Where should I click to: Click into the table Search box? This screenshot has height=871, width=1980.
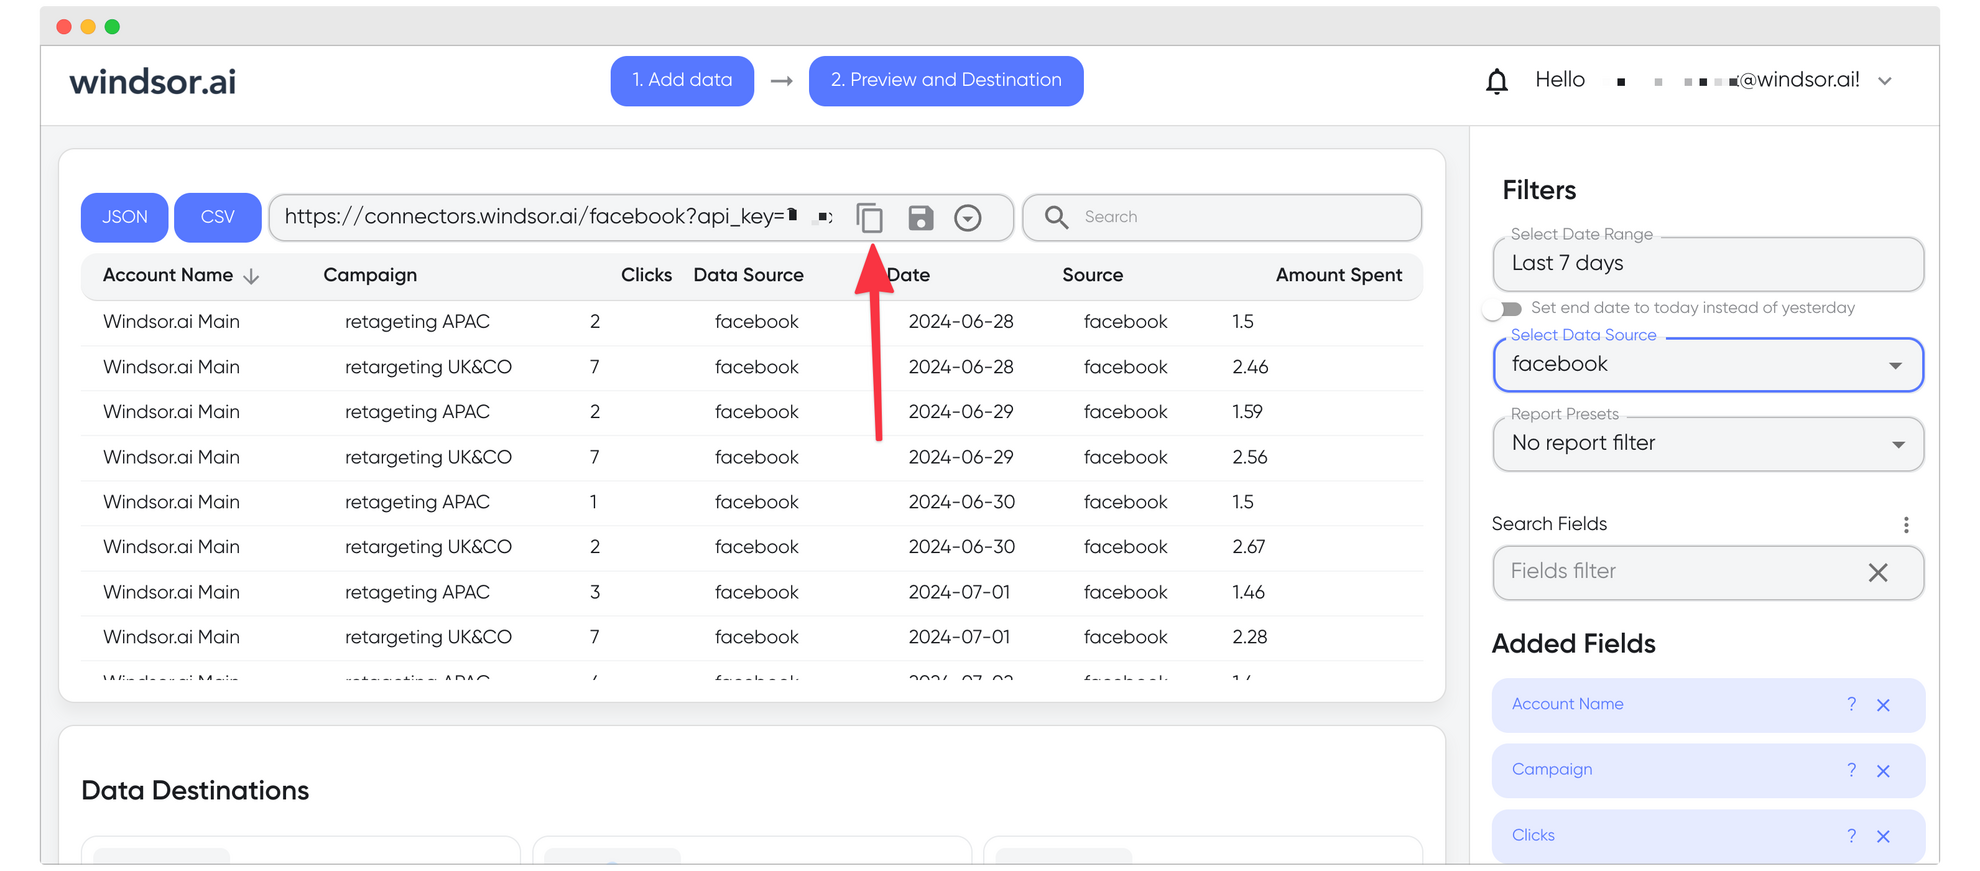pos(1222,217)
